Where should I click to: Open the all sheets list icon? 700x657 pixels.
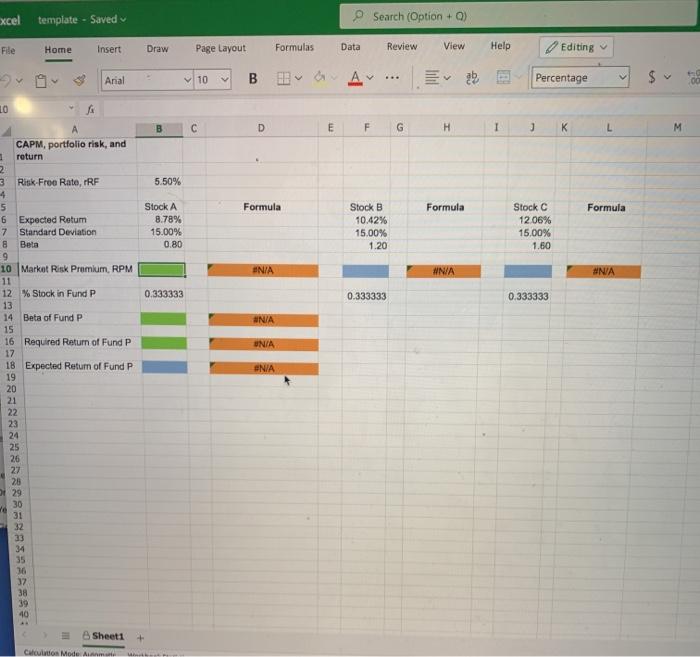click(x=66, y=636)
